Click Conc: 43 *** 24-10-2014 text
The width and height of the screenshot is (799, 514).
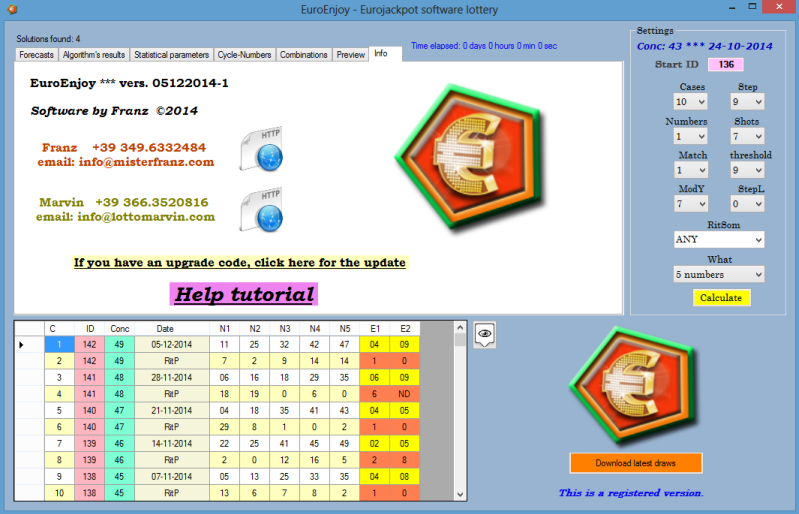tap(704, 46)
